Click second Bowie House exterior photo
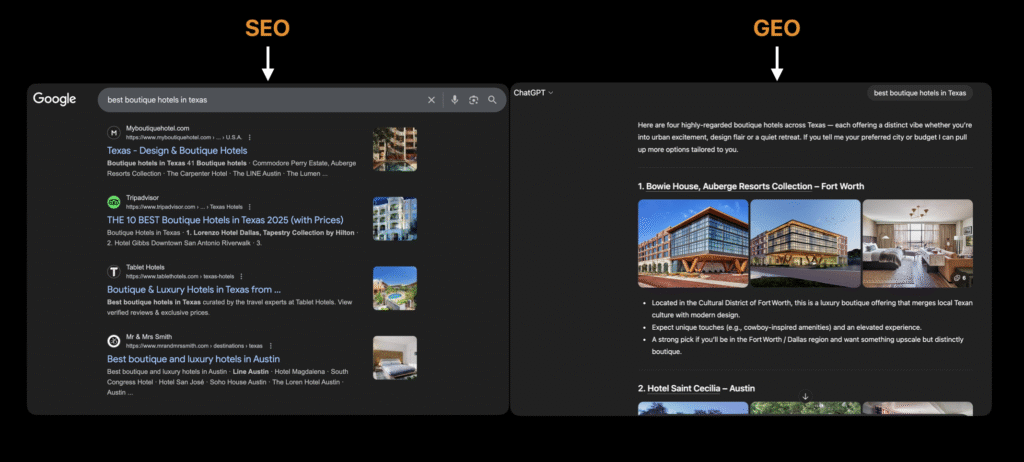Viewport: 1024px width, 462px height. tap(805, 244)
